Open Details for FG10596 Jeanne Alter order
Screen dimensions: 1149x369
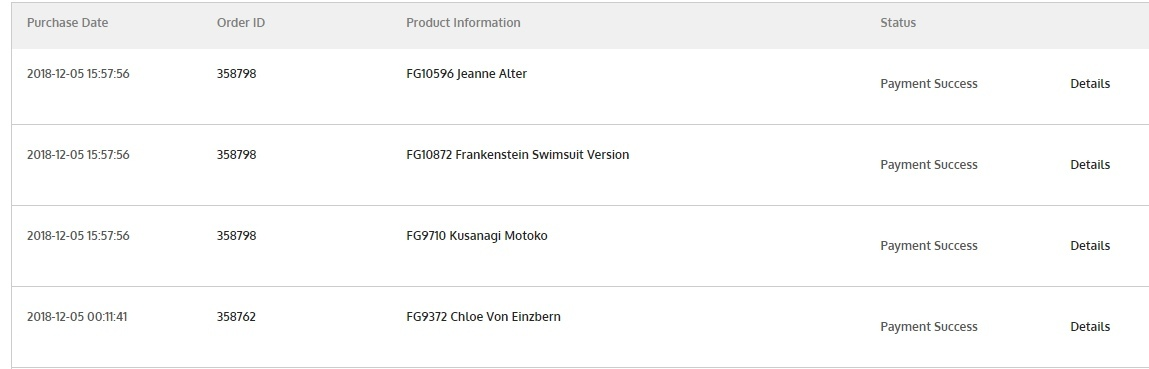1090,83
